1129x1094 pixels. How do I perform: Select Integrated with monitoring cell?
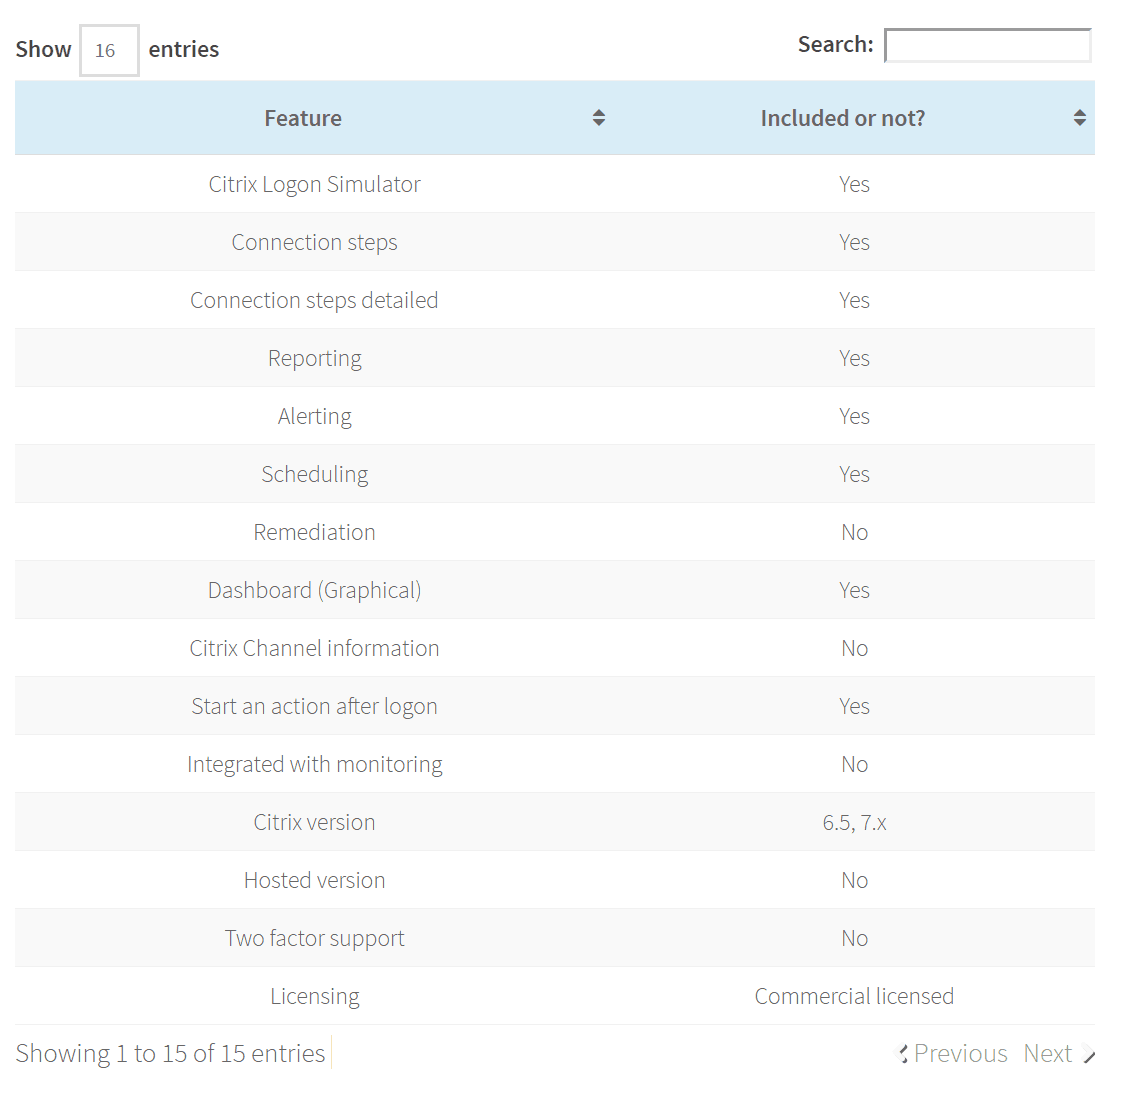coord(315,764)
